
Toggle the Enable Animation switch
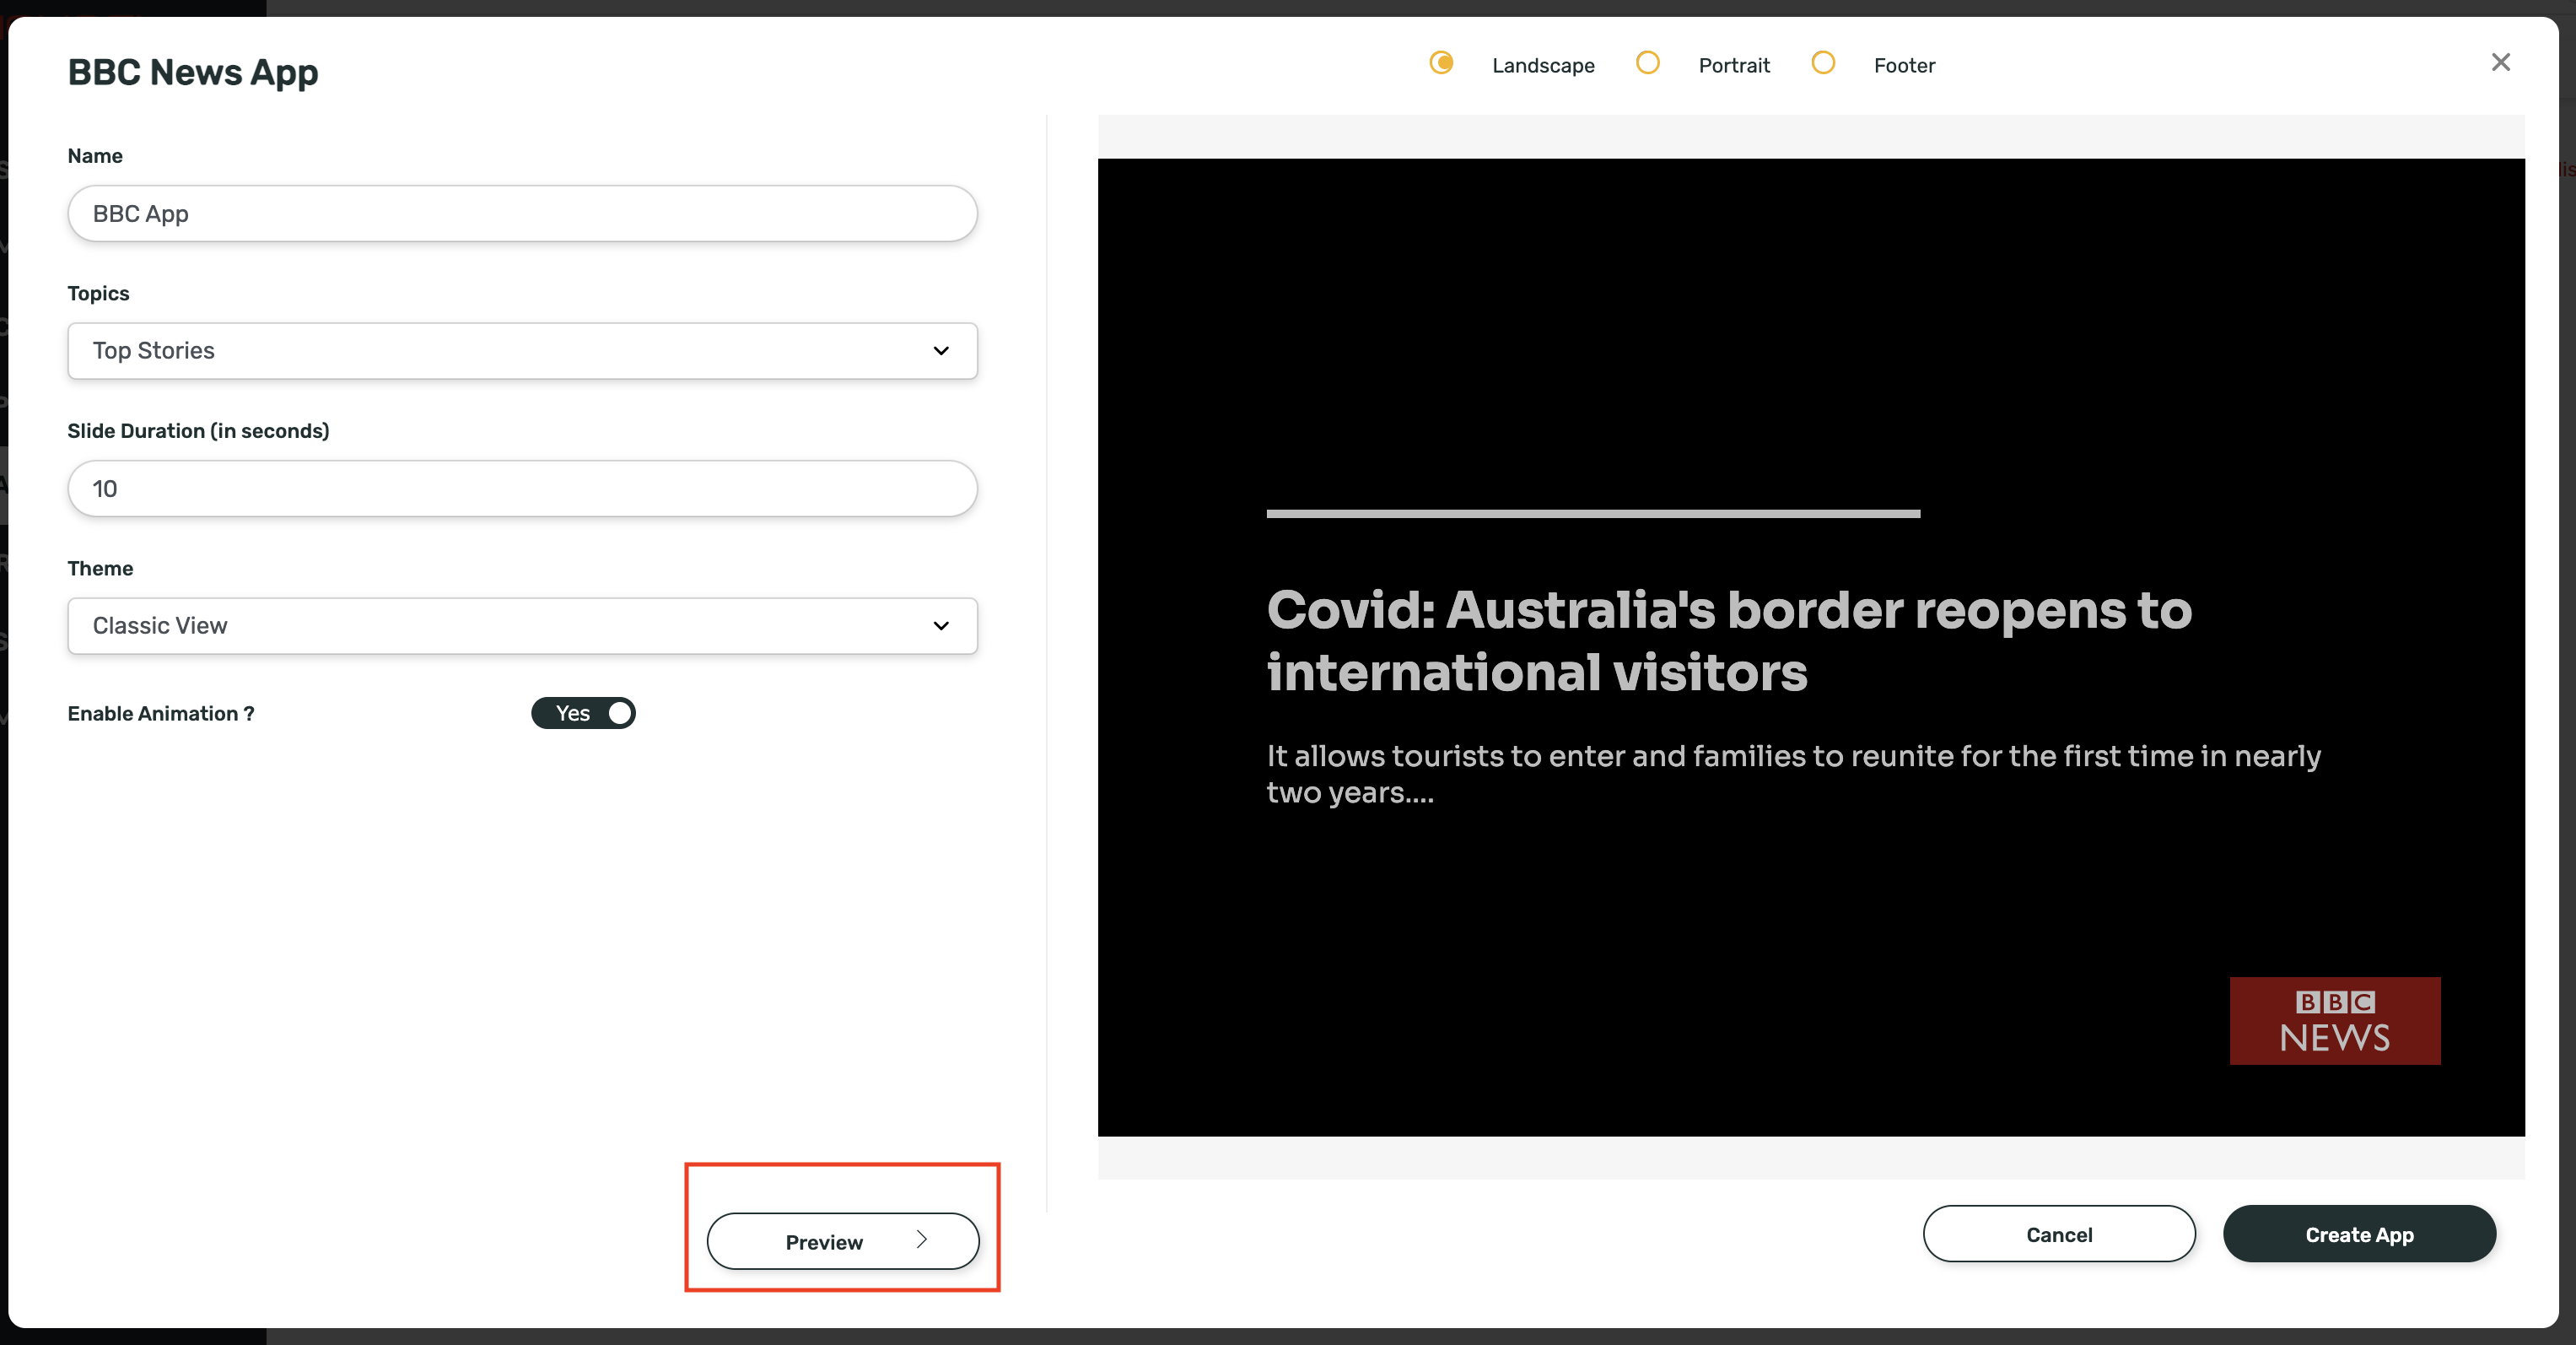[x=583, y=713]
